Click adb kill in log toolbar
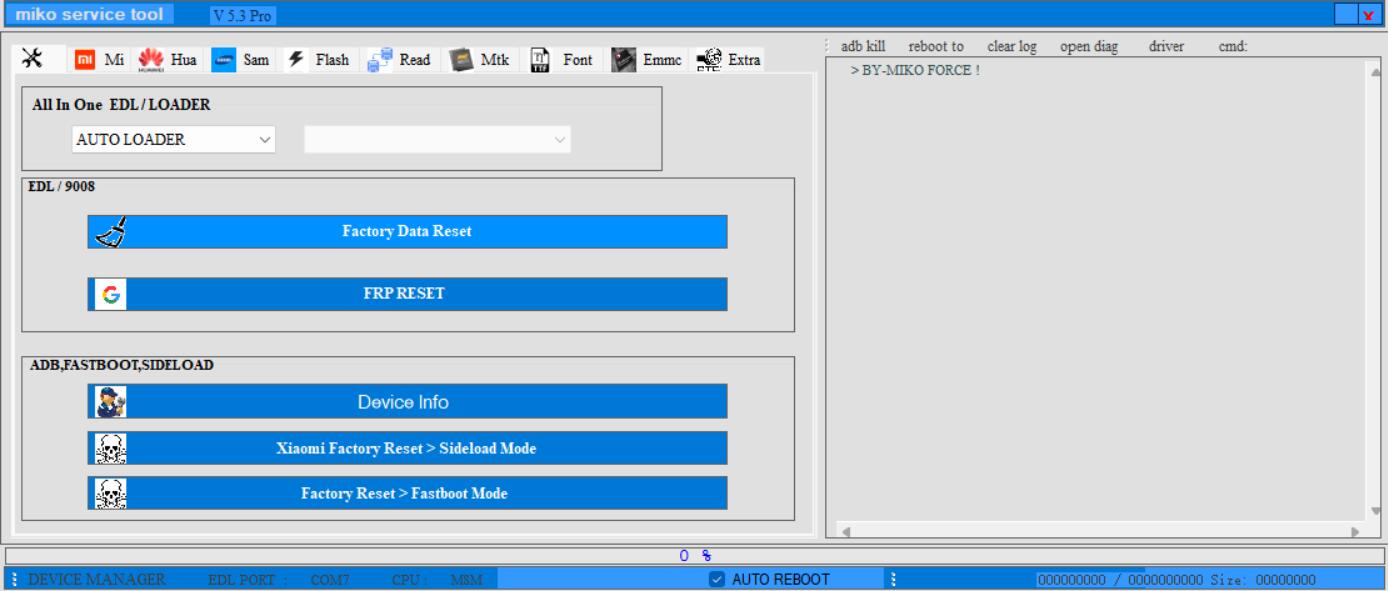Screen dimensions: 1388x591 pyautogui.click(x=863, y=47)
